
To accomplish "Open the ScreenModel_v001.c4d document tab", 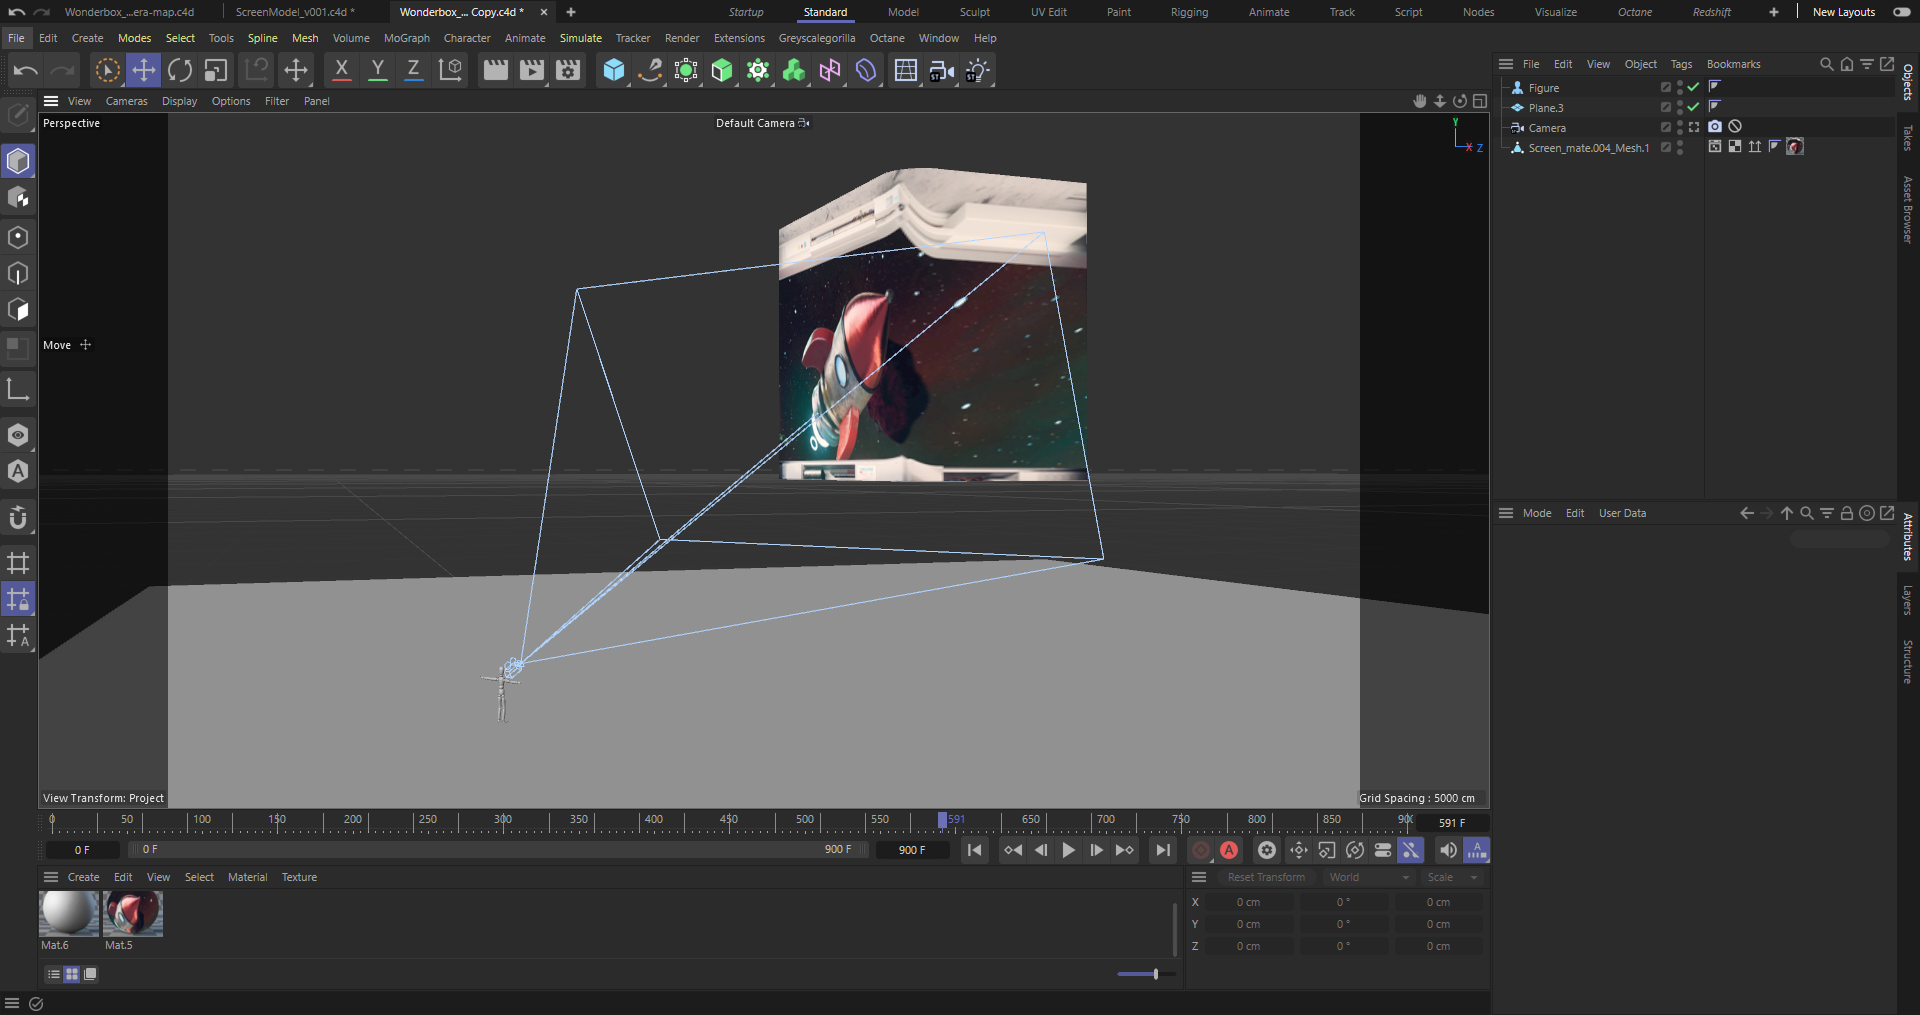I will (x=295, y=12).
